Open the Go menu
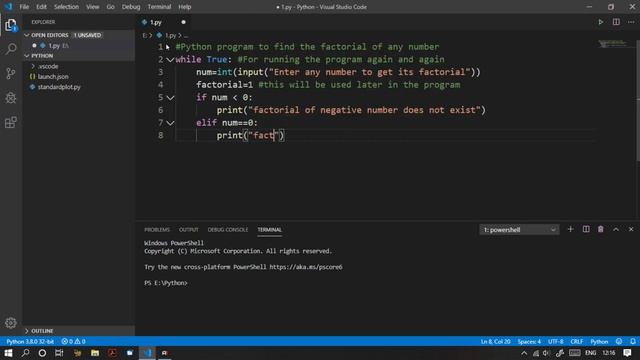This screenshot has height=360, width=640. pos(110,7)
